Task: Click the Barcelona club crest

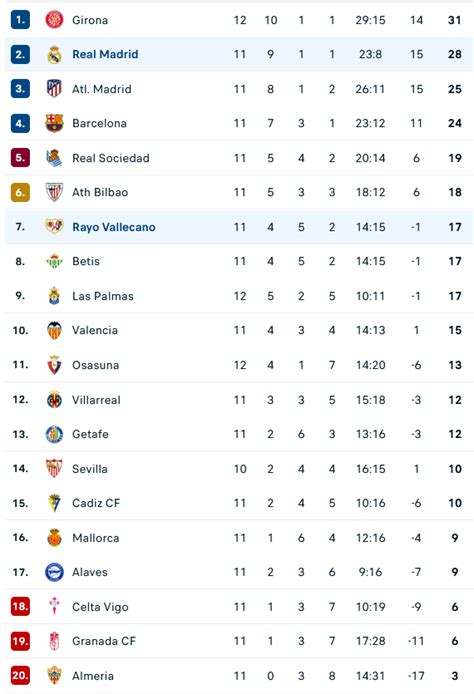Action: [54, 123]
